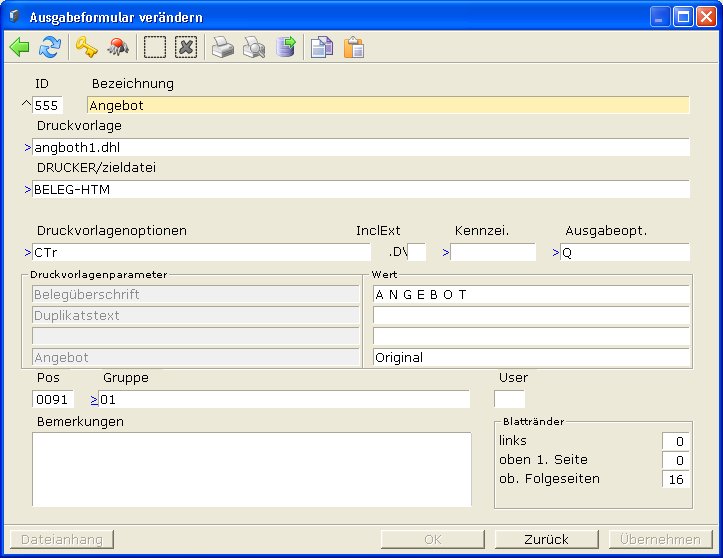Open lookup arrow beside Gruppe field
723x558 pixels.
[94, 400]
